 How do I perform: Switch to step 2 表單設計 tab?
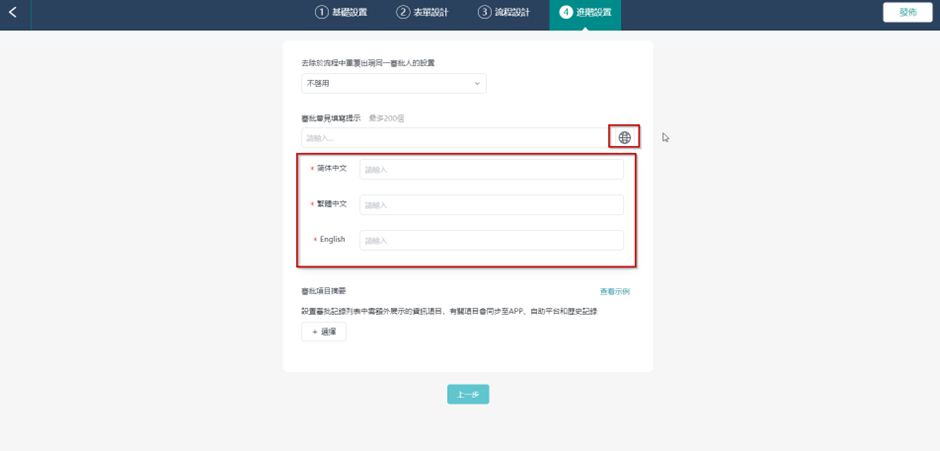tap(422, 13)
